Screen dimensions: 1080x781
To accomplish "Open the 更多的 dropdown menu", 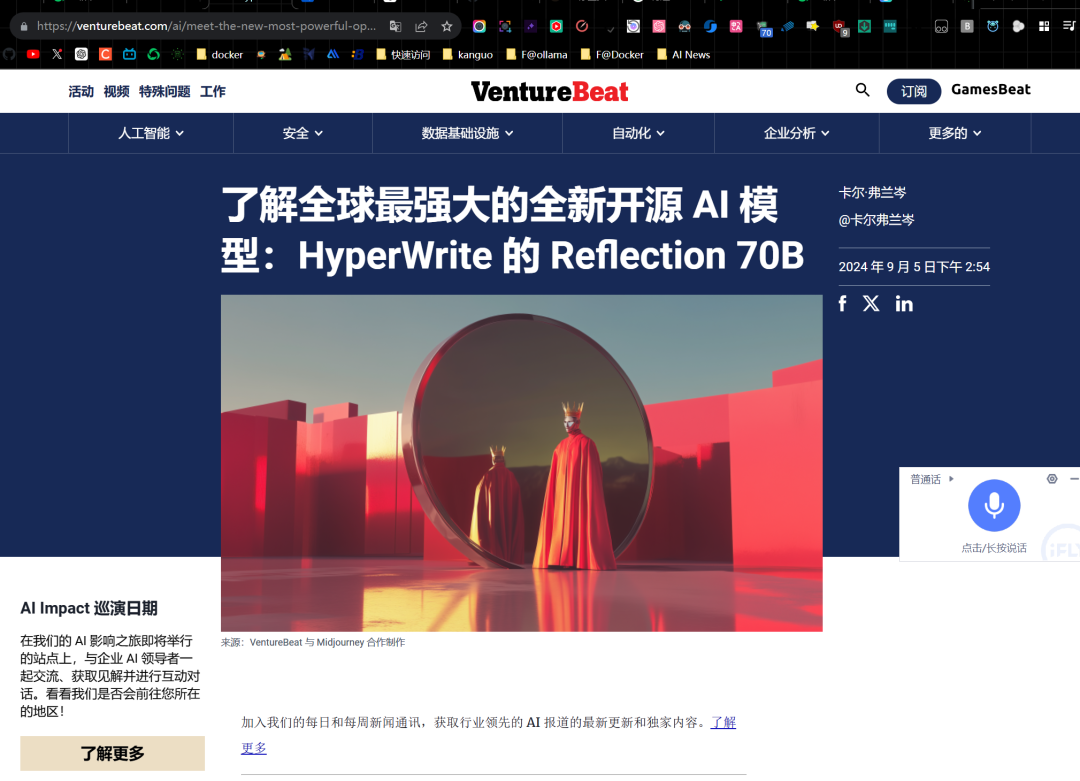I will pyautogui.click(x=954, y=132).
